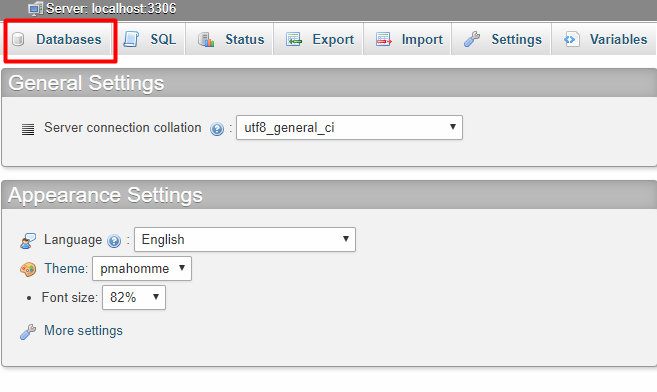Click the Databases tab cylinder icon

(18, 39)
